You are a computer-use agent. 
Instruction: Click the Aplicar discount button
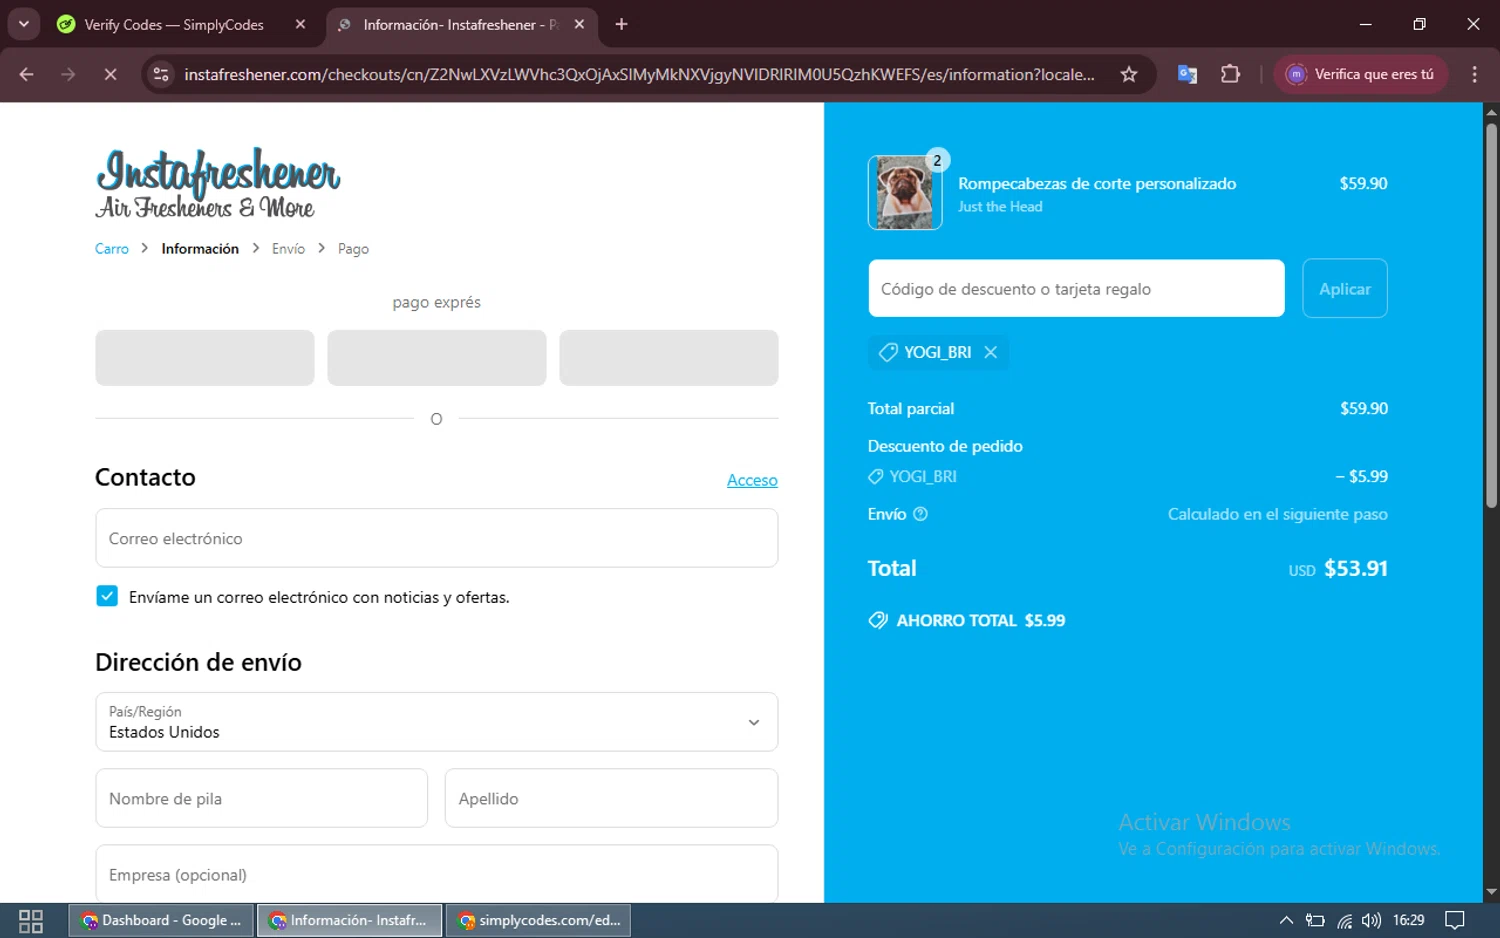(x=1345, y=289)
